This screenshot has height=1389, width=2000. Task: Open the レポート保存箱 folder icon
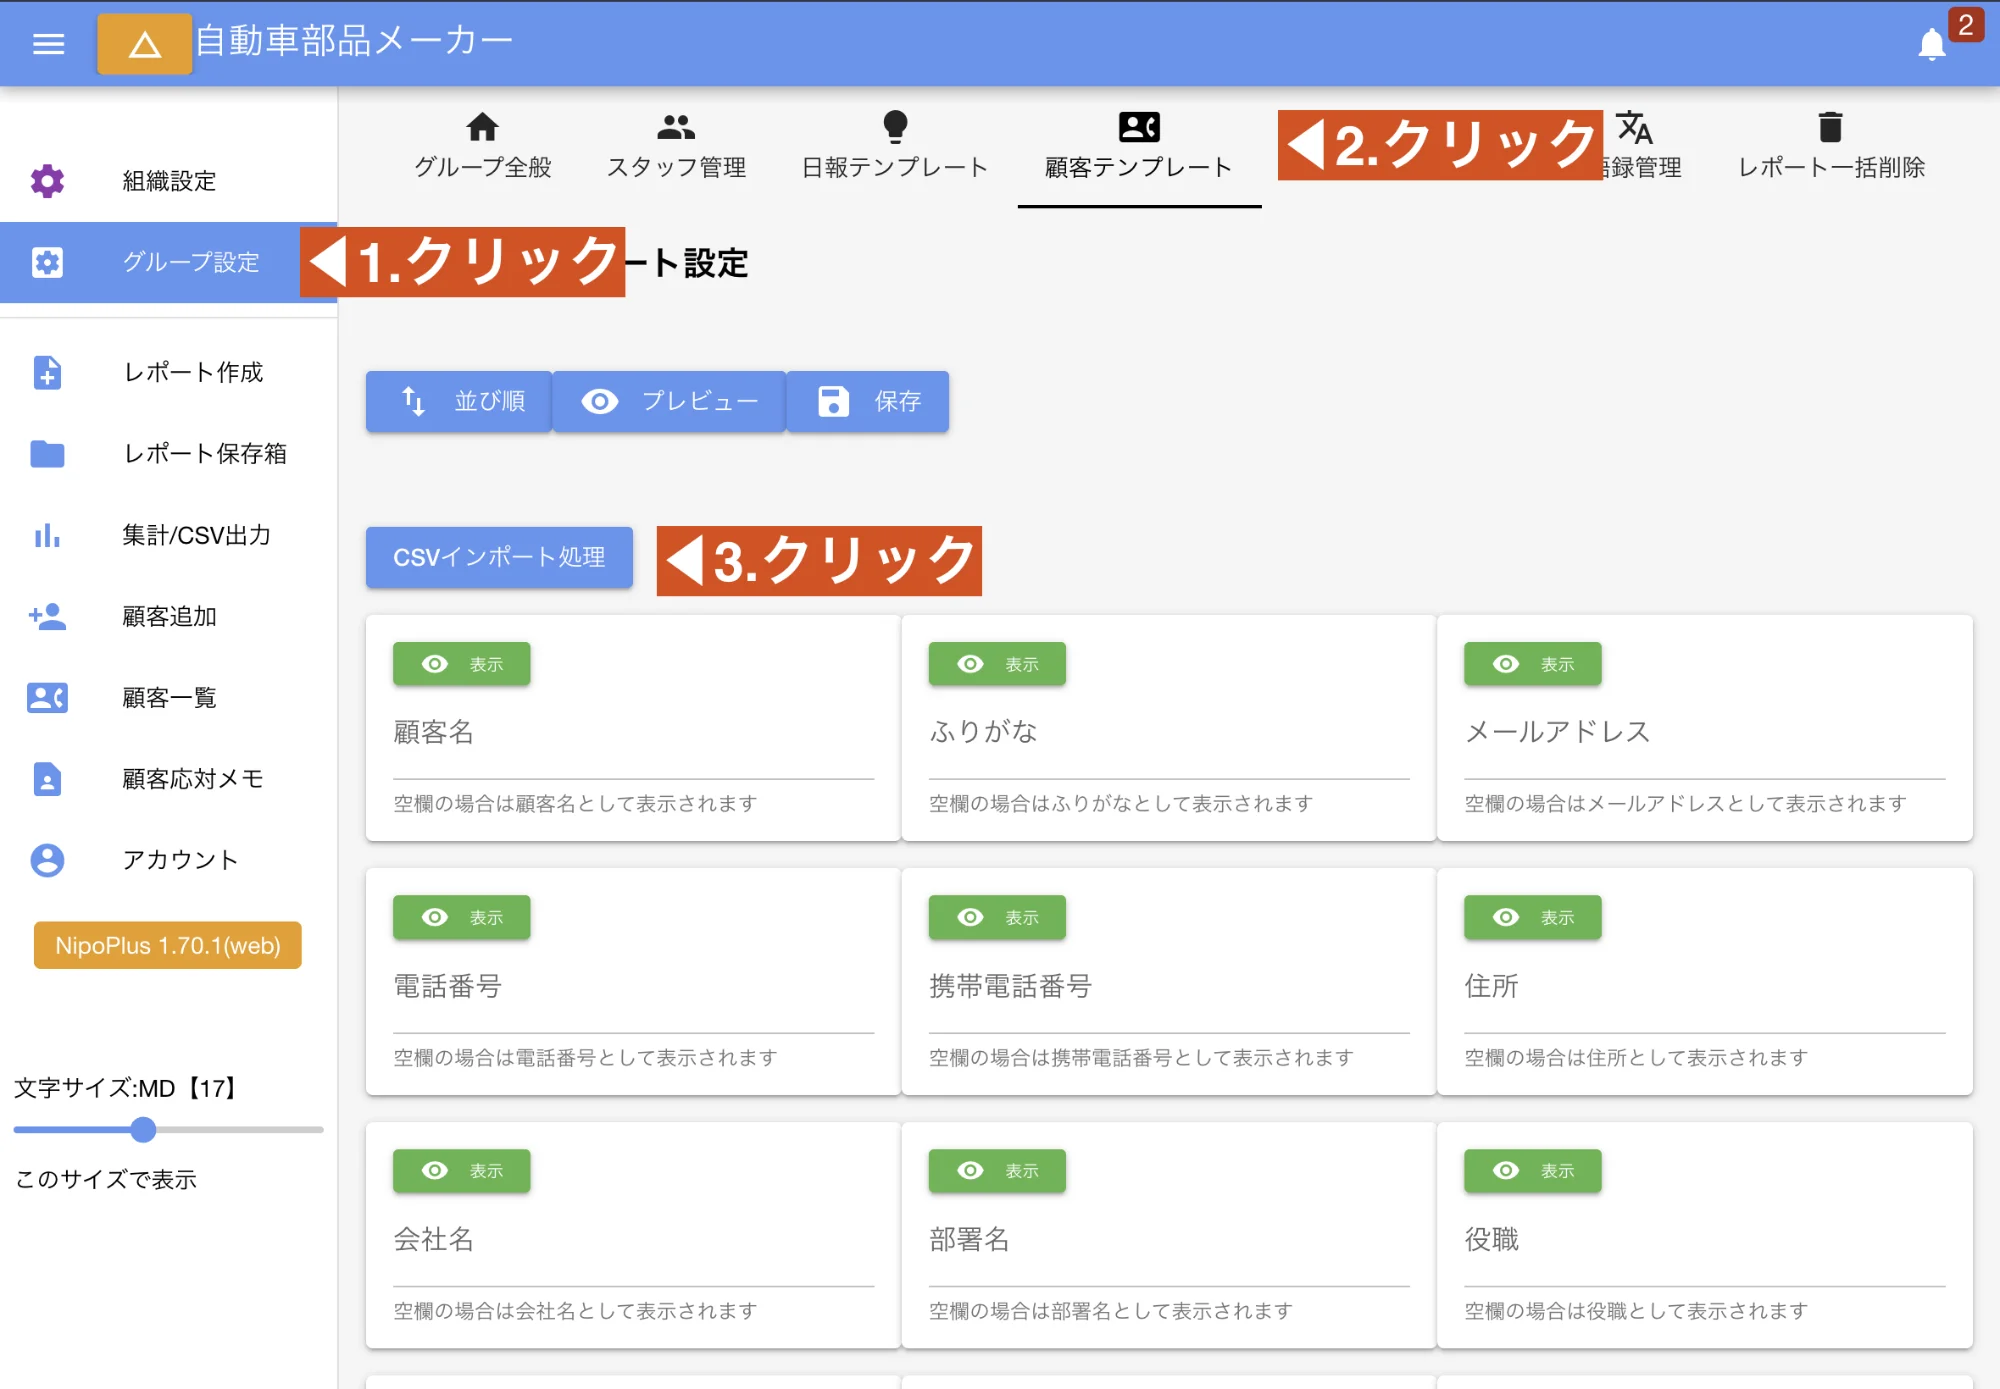(46, 455)
